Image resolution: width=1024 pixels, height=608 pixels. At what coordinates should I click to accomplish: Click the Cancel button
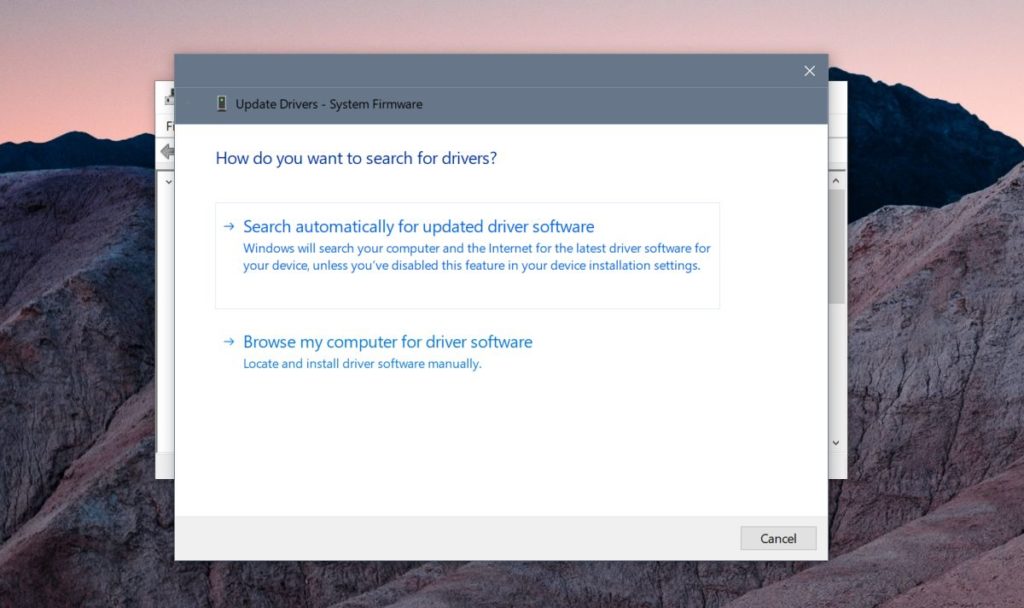pyautogui.click(x=778, y=538)
